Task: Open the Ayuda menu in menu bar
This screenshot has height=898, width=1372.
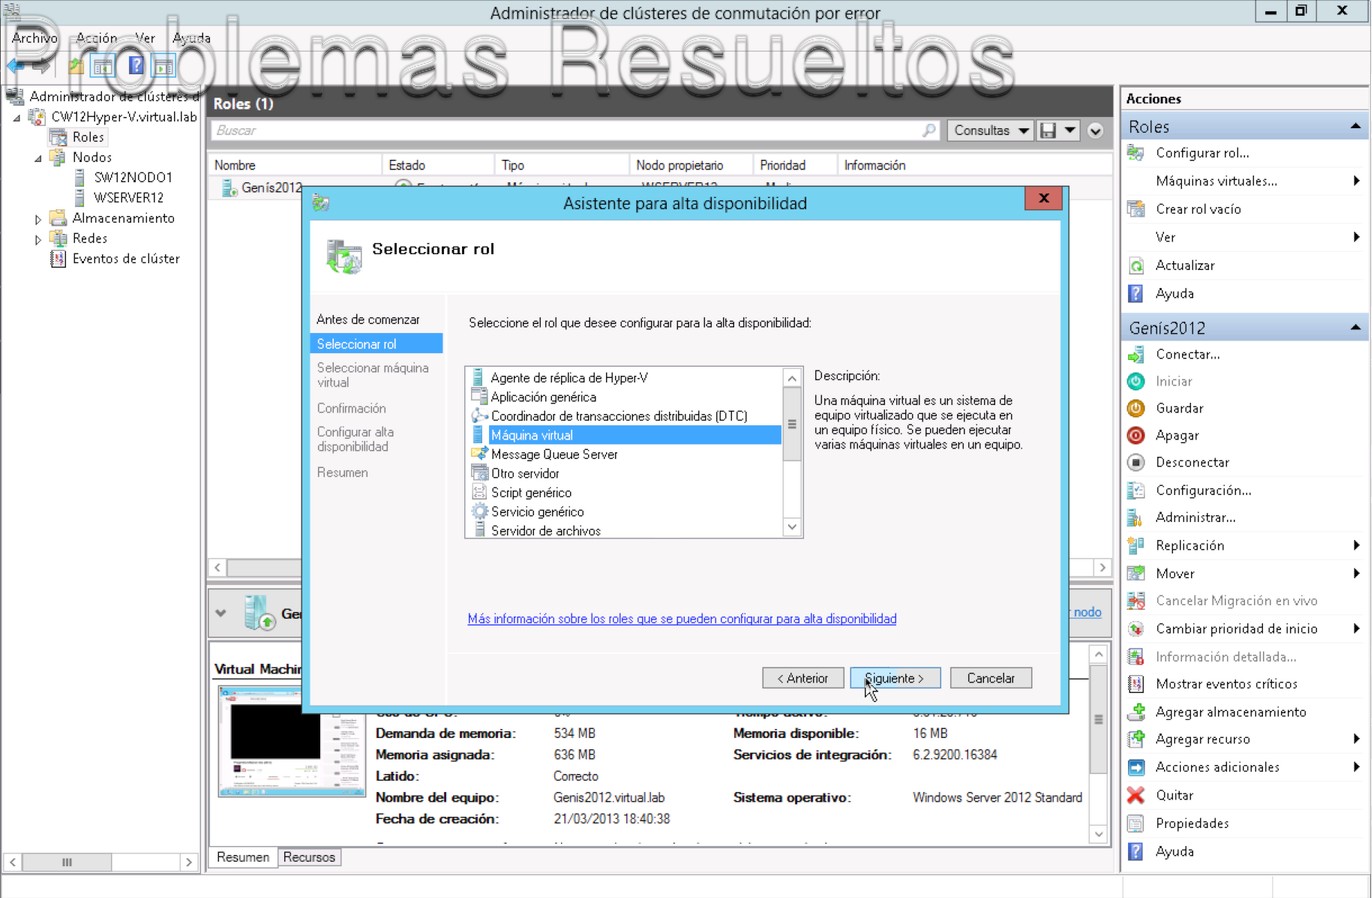Action: pyautogui.click(x=192, y=38)
